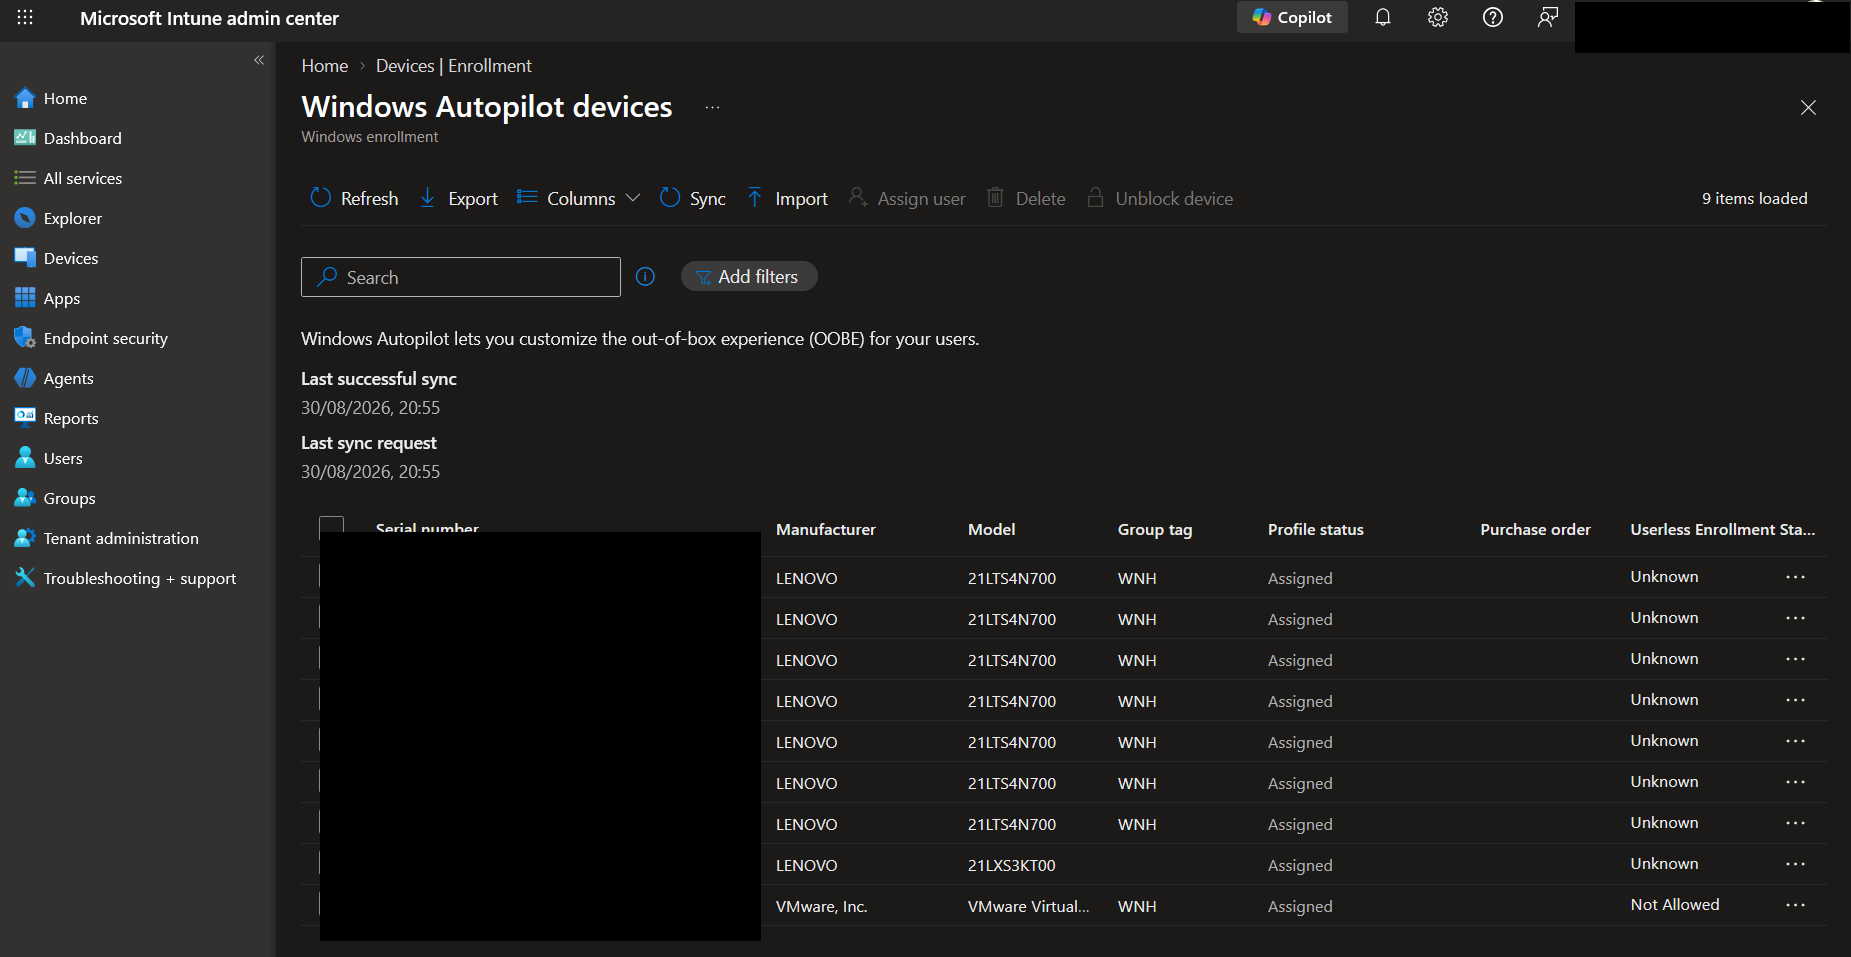Viewport: 1851px width, 957px height.
Task: Open the settings gear icon
Action: coord(1438,18)
